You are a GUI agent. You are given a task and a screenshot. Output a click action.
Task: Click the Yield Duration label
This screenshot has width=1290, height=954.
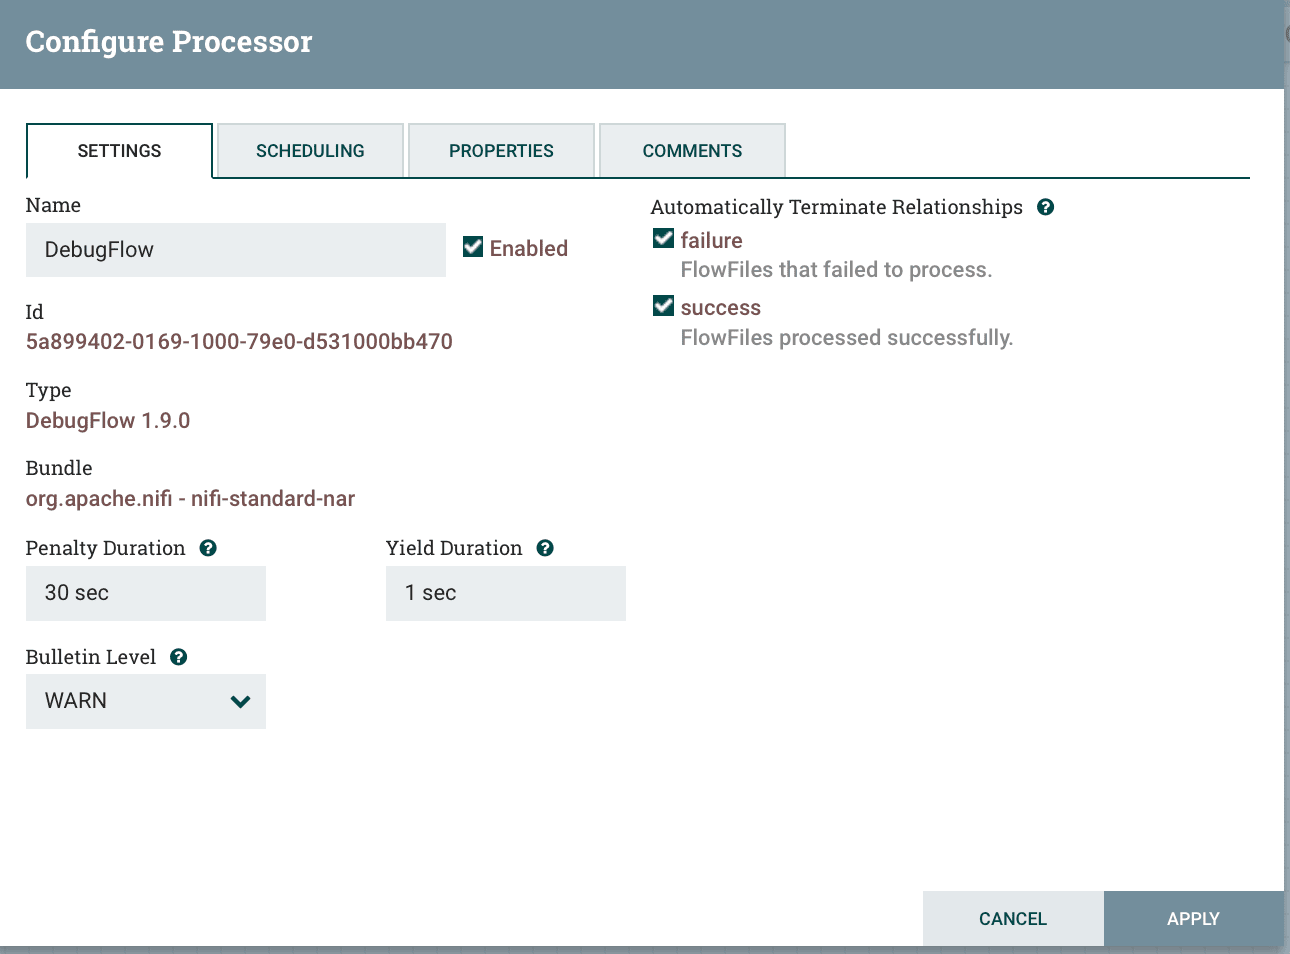pyautogui.click(x=454, y=548)
